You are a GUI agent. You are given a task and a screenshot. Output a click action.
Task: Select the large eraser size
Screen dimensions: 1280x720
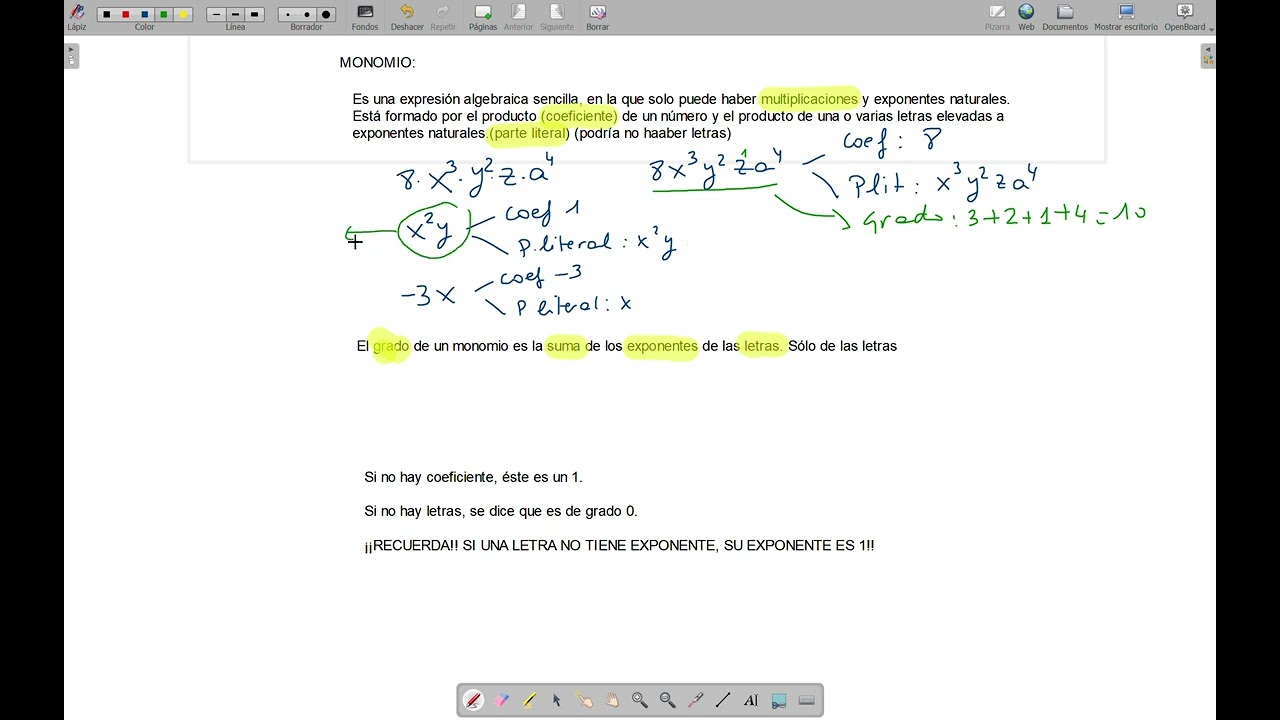coord(326,15)
